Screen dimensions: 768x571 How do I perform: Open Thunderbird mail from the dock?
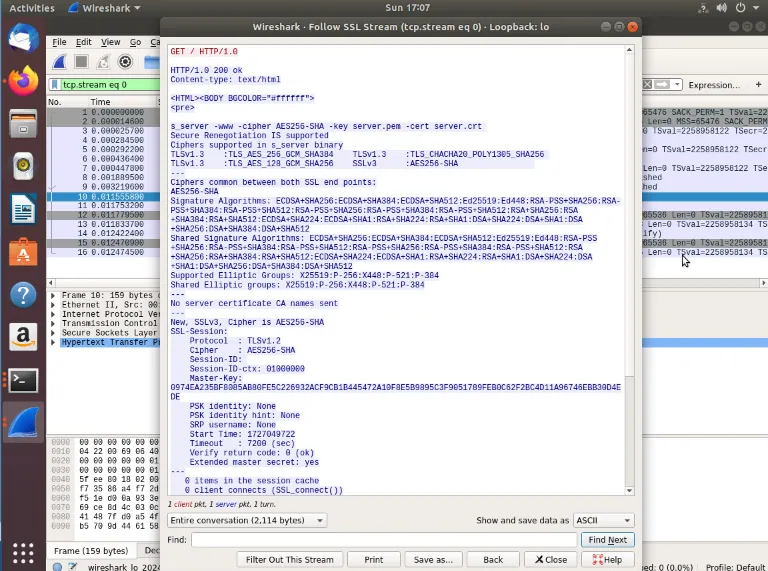(x=23, y=38)
